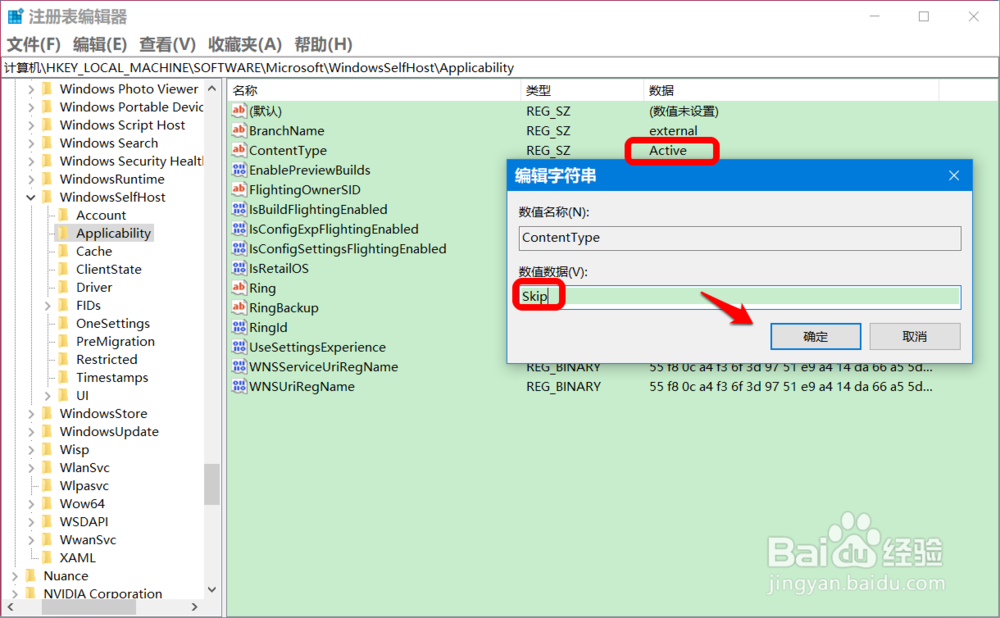Click the tree scroll down arrow
Screen dimensions: 1000x618
click(x=212, y=590)
